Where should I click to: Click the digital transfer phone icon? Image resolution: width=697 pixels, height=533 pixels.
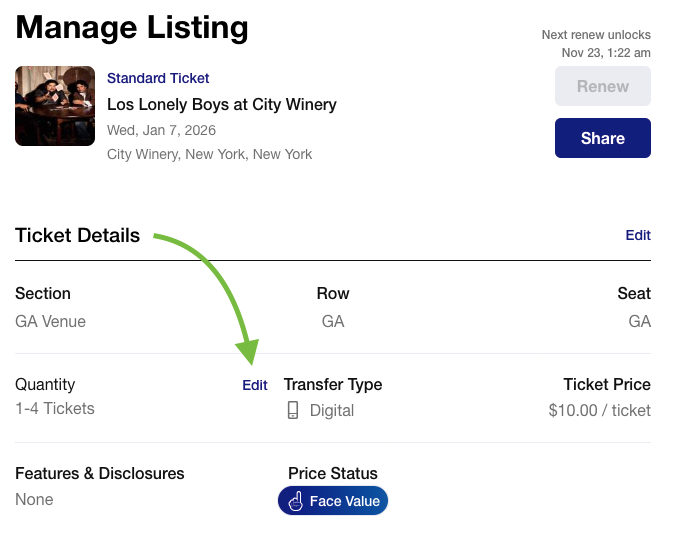pyautogui.click(x=293, y=410)
